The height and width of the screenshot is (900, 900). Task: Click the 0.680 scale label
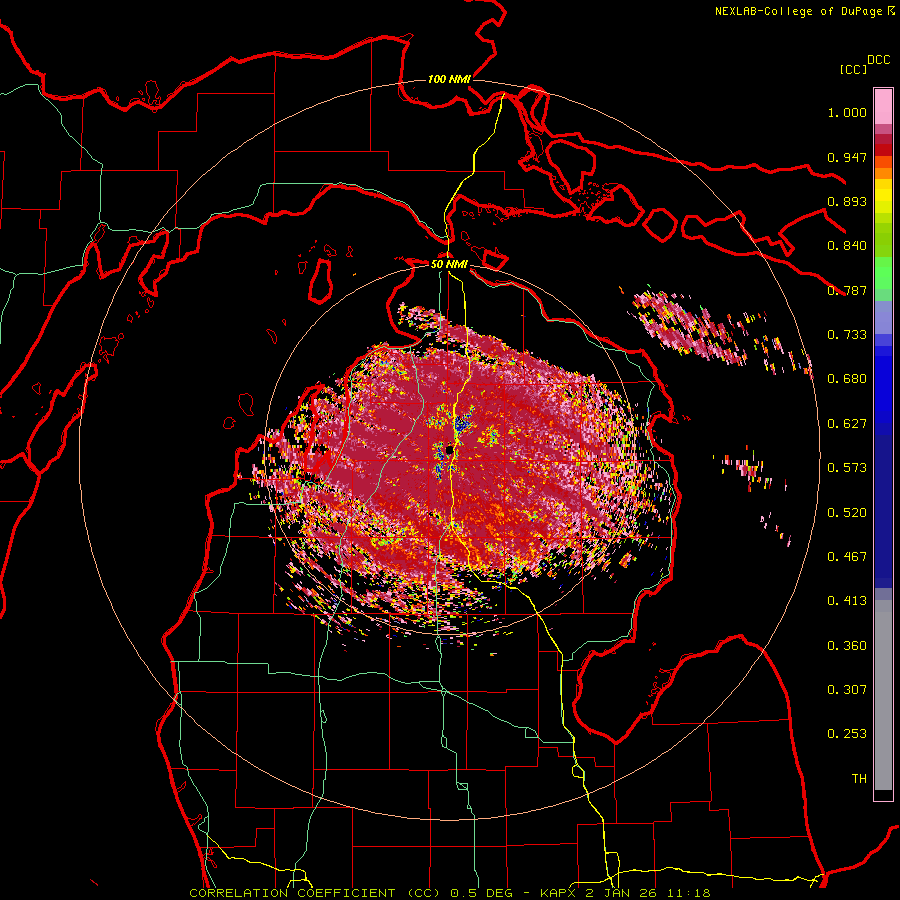[x=847, y=379]
